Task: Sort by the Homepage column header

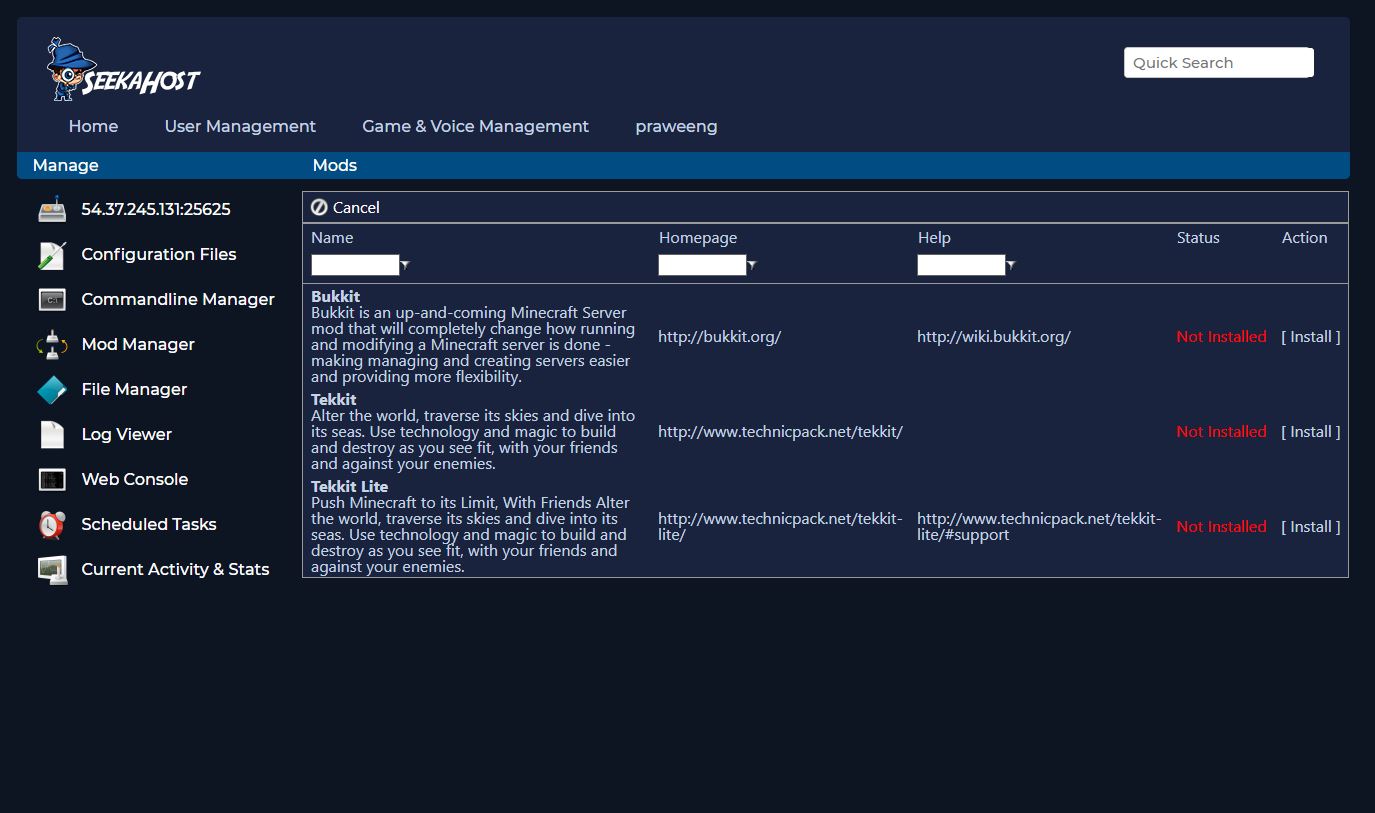Action: (698, 238)
